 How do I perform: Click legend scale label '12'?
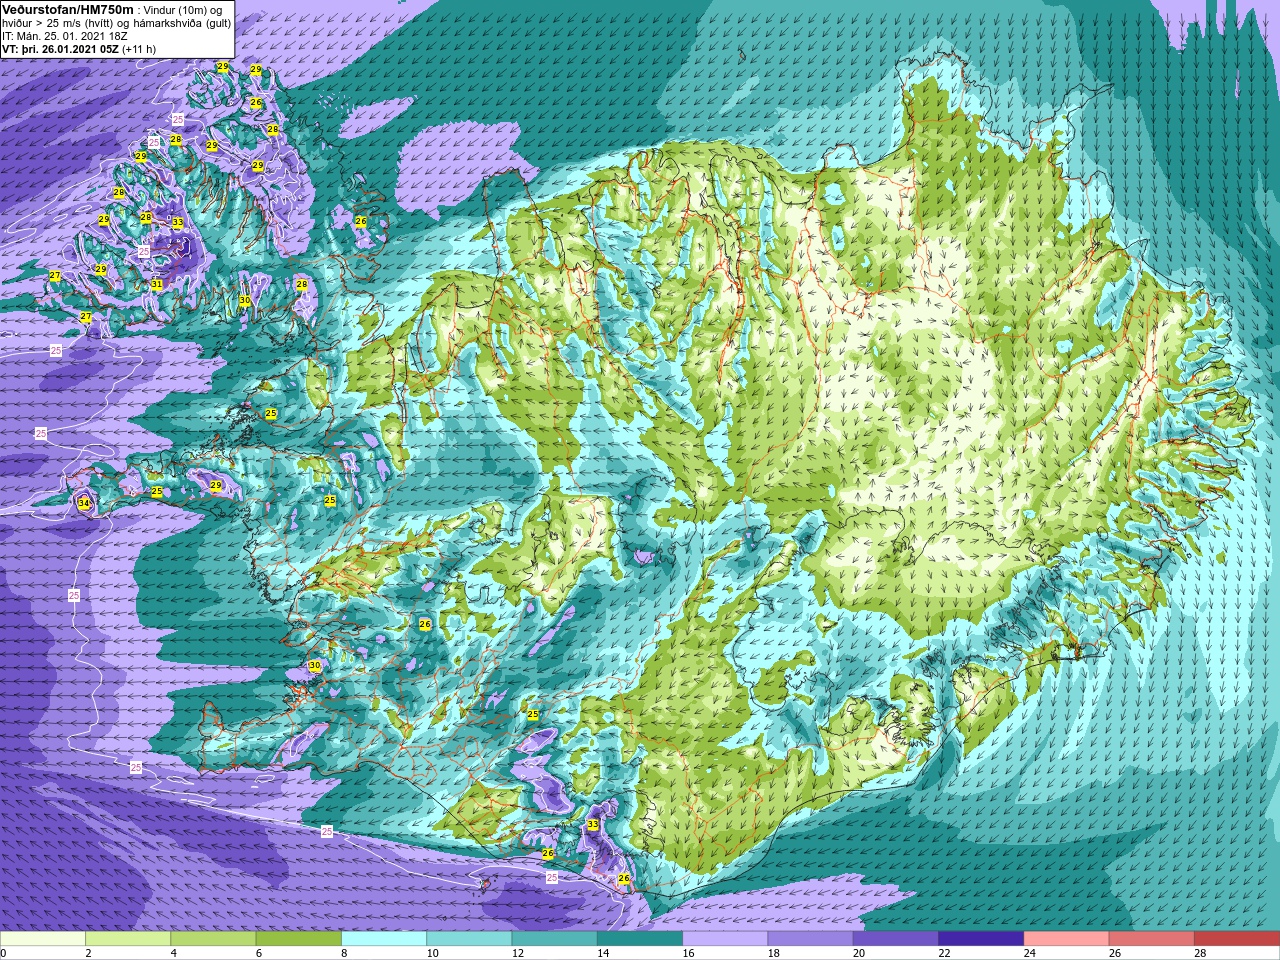[x=518, y=953]
